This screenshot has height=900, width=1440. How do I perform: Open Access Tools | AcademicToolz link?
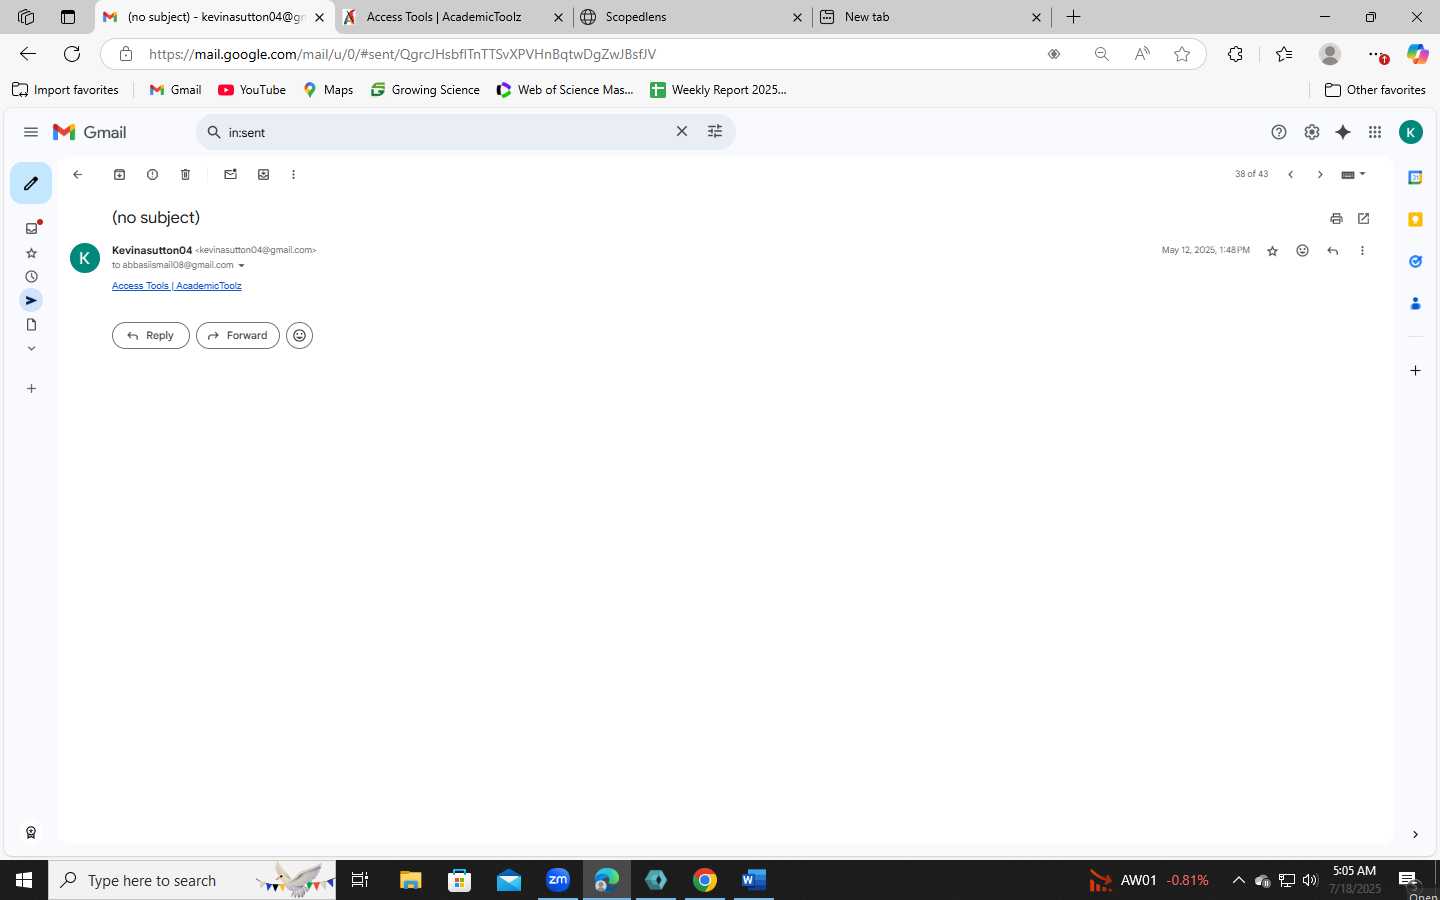tap(177, 286)
